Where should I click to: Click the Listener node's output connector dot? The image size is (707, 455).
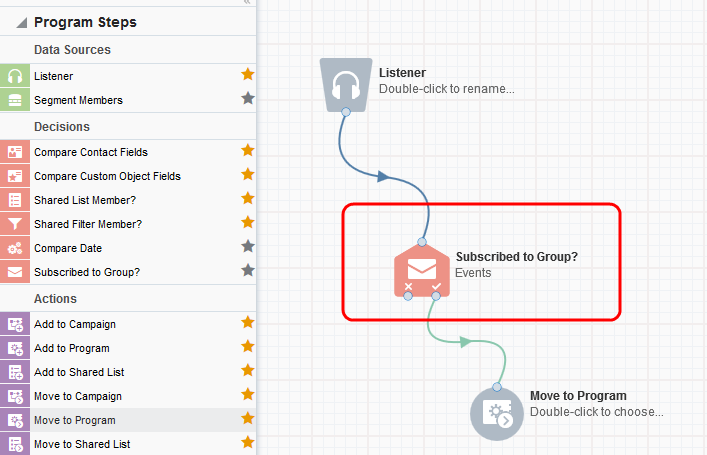tap(346, 112)
